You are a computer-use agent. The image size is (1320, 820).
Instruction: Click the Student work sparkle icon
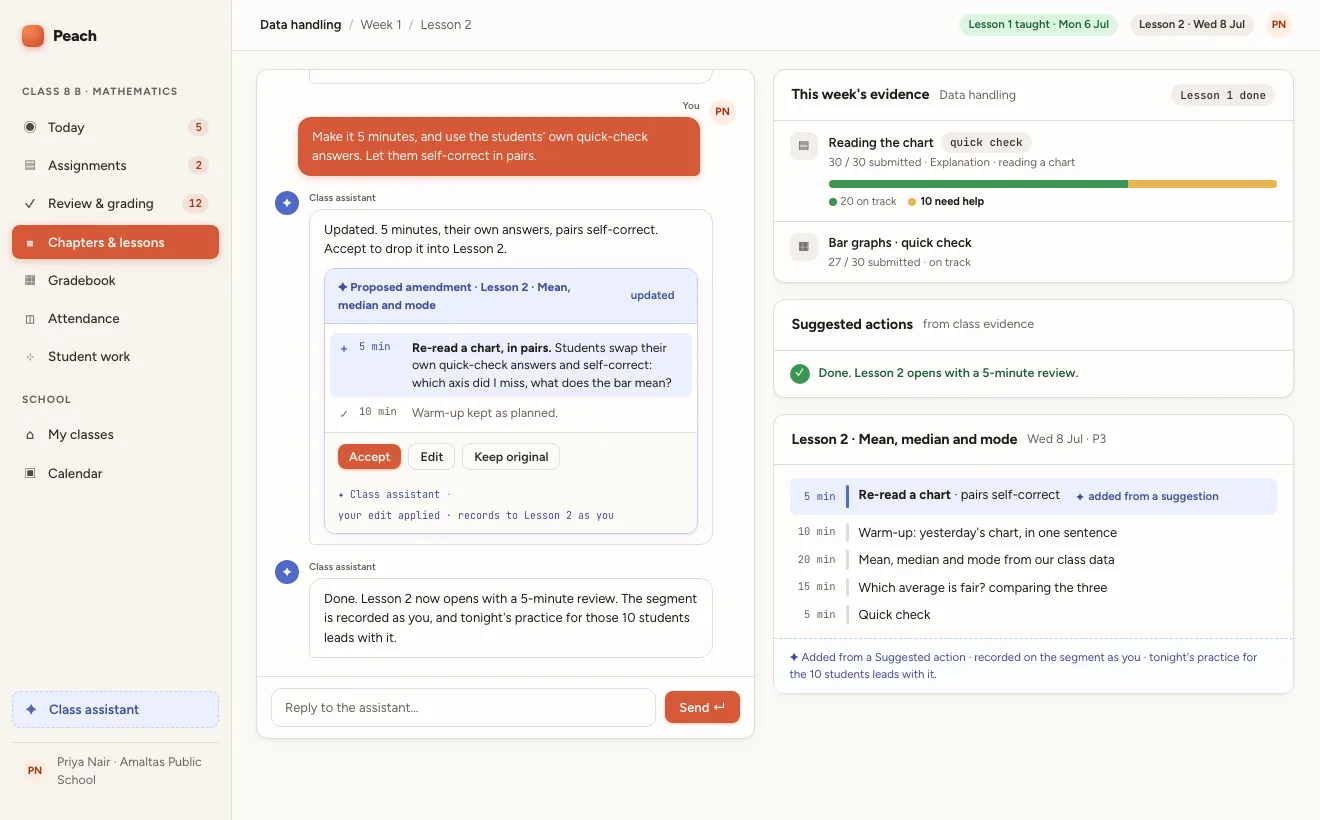pos(30,356)
